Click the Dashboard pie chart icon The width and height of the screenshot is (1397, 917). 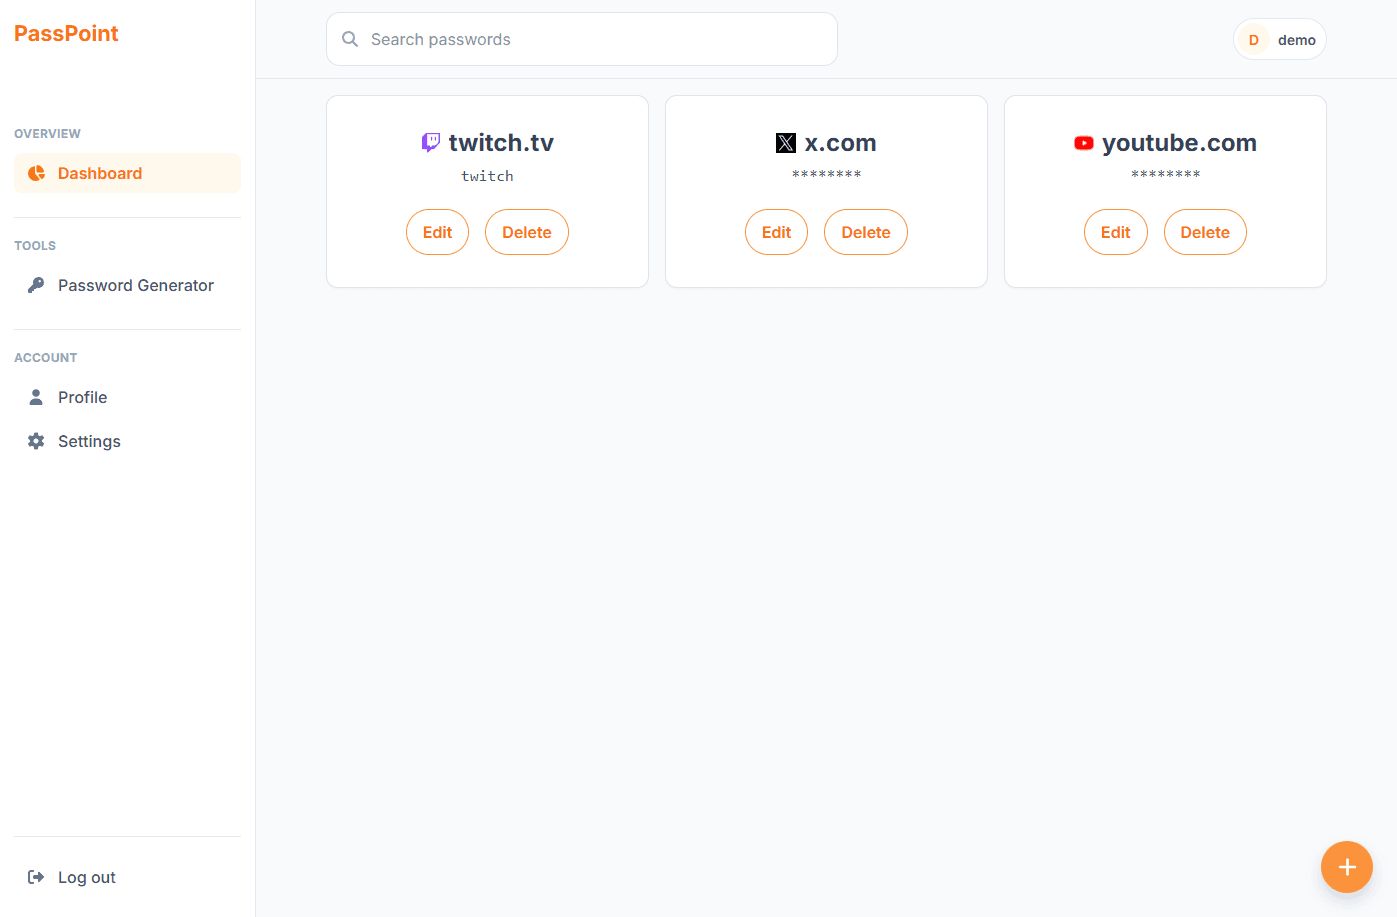click(36, 173)
